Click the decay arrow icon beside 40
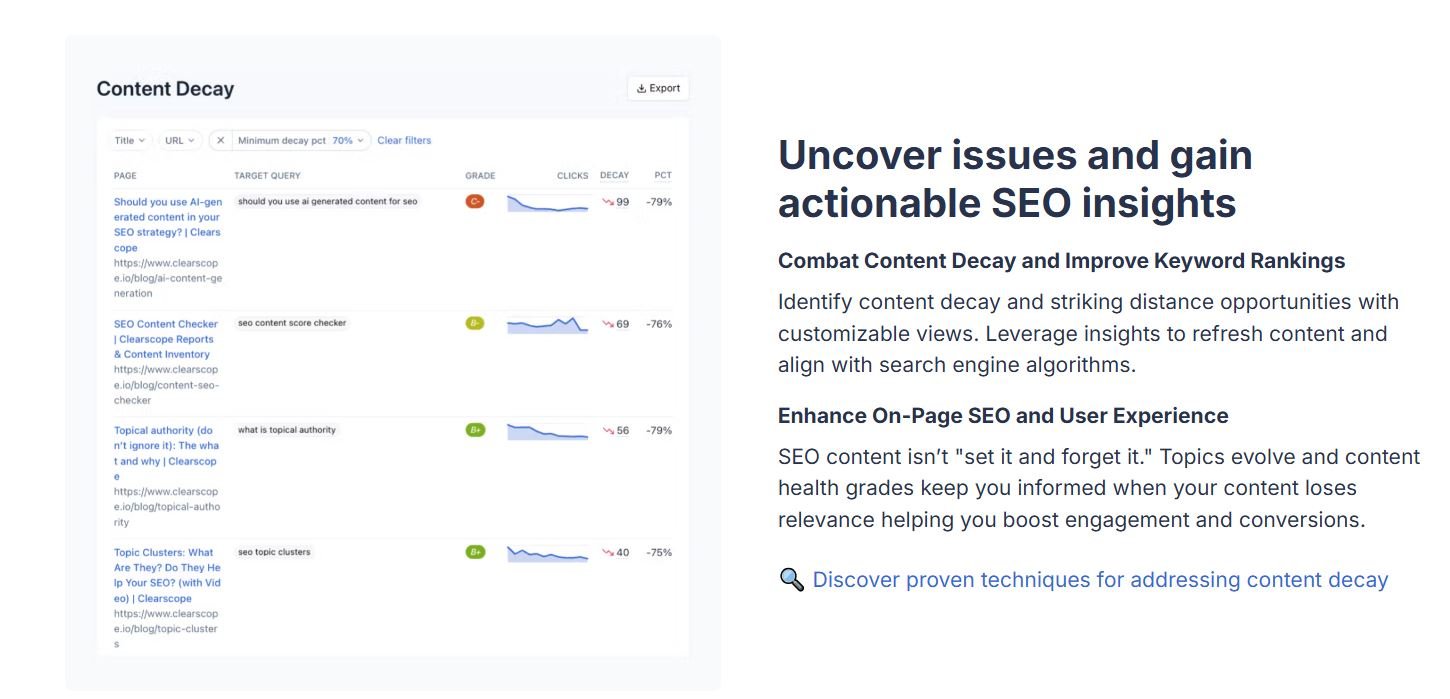 coord(607,553)
